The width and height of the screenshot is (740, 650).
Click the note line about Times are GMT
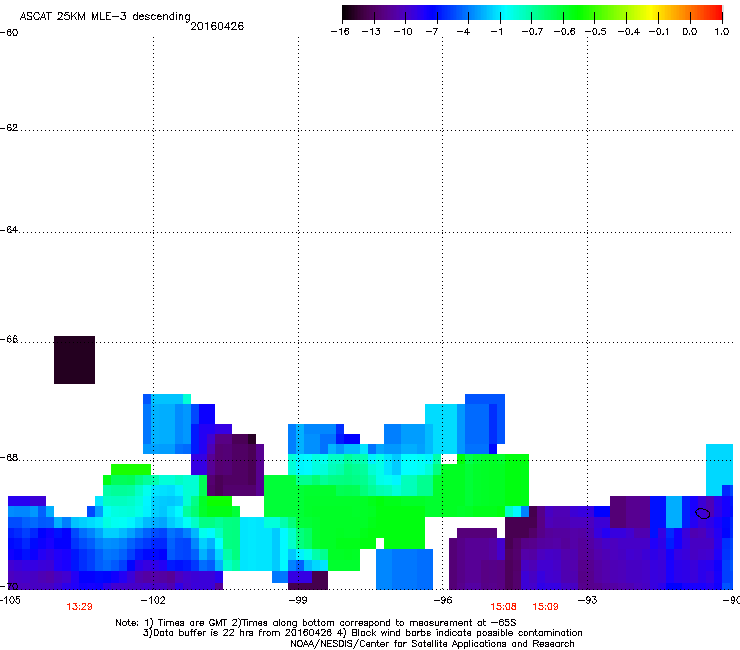(x=316, y=623)
